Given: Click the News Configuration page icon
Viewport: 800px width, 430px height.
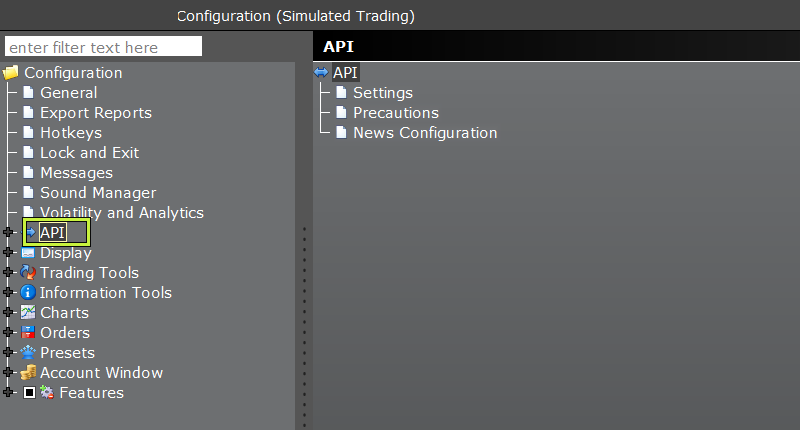Looking at the screenshot, I should point(341,132).
